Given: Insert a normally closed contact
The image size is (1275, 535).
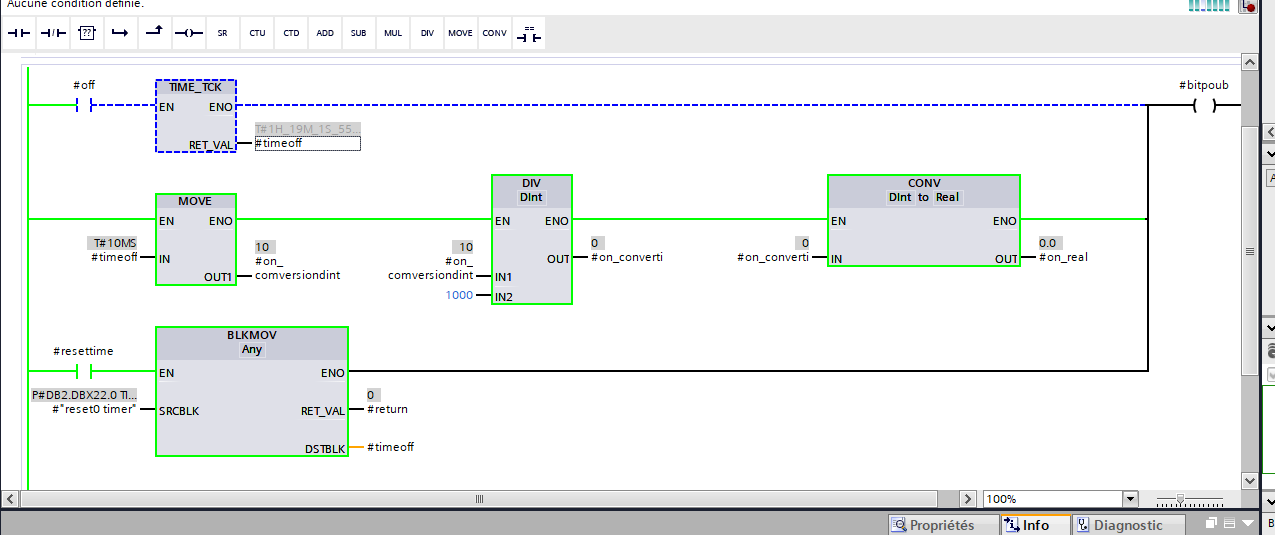Looking at the screenshot, I should tap(53, 33).
